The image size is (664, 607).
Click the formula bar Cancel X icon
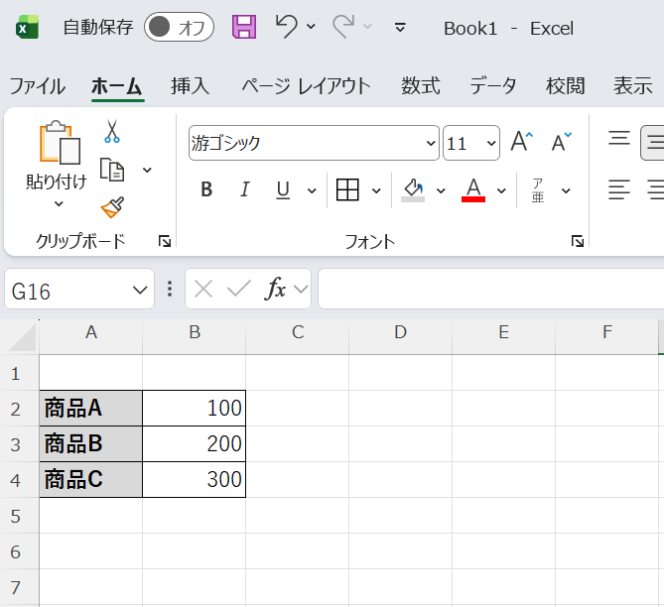click(x=203, y=289)
